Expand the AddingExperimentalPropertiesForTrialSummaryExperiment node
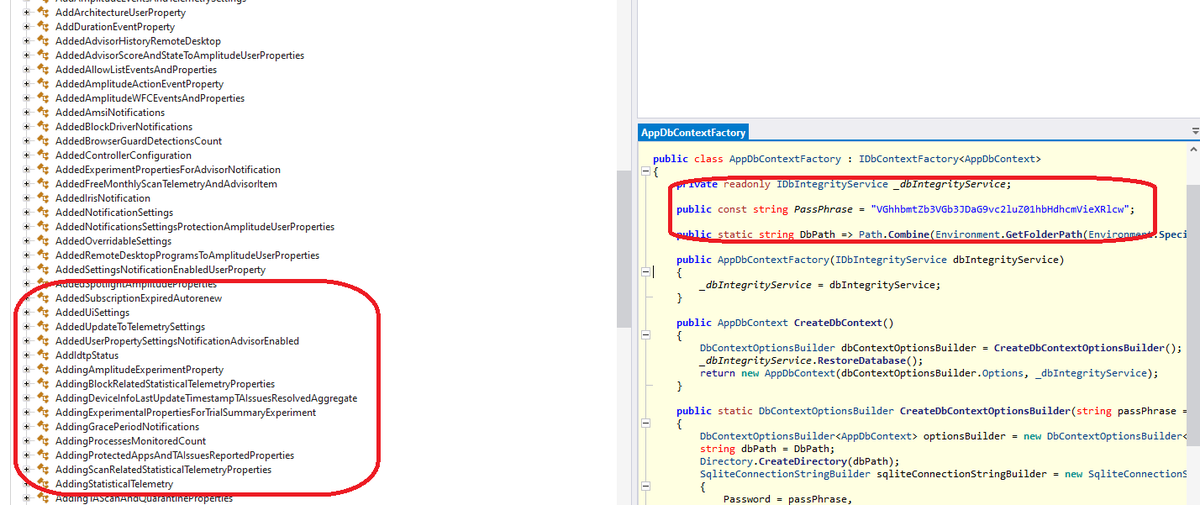 pyautogui.click(x=27, y=412)
